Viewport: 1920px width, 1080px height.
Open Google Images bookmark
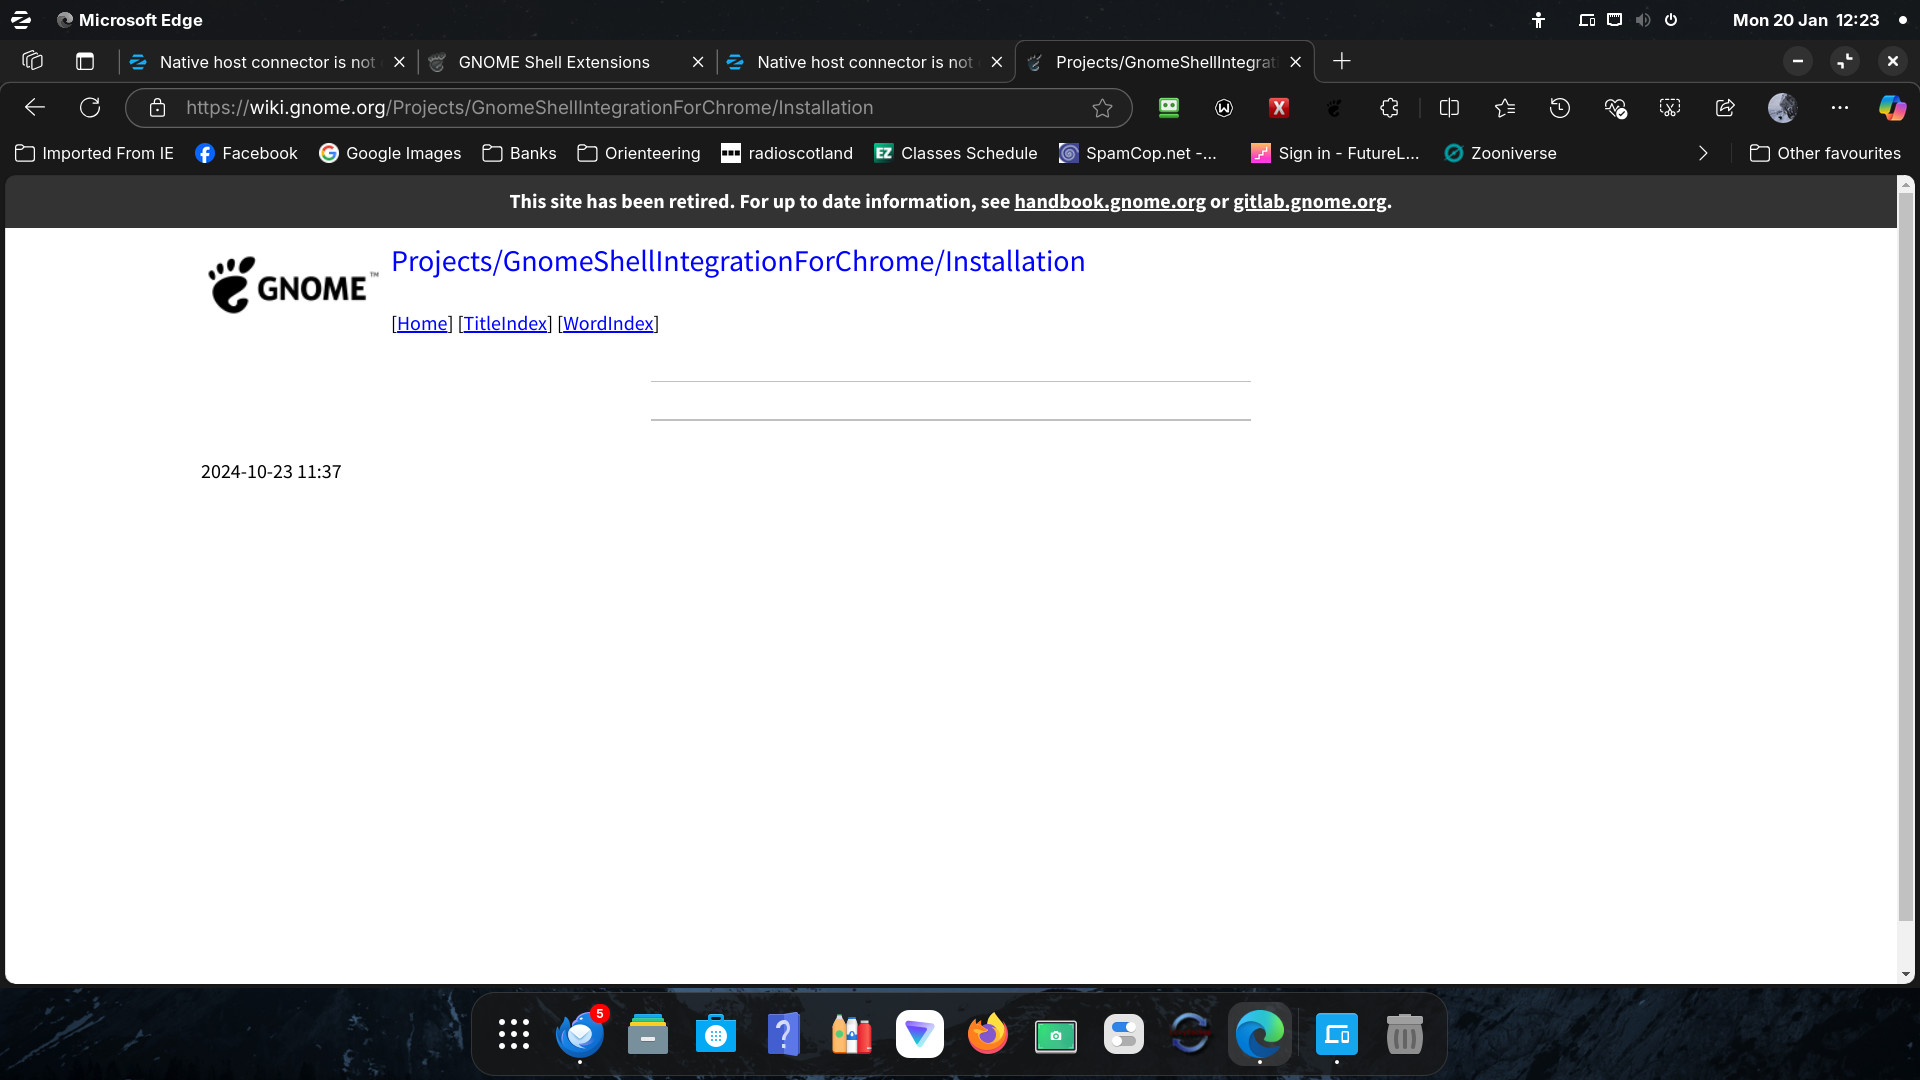click(390, 153)
